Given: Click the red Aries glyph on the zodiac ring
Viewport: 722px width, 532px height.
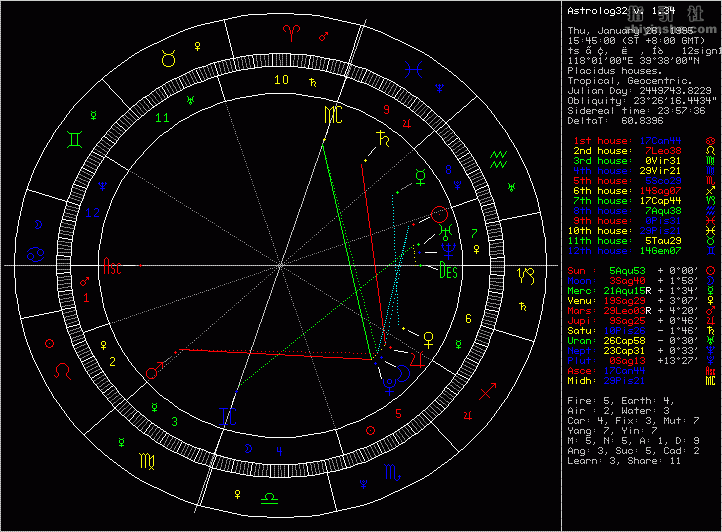Looking at the screenshot, I should (291, 33).
